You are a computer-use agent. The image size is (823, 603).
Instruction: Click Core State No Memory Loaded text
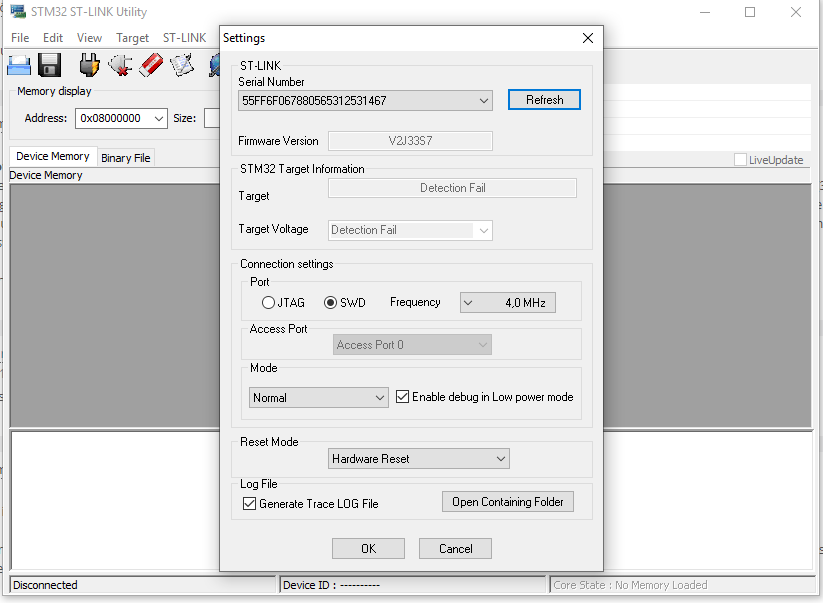pyautogui.click(x=630, y=585)
